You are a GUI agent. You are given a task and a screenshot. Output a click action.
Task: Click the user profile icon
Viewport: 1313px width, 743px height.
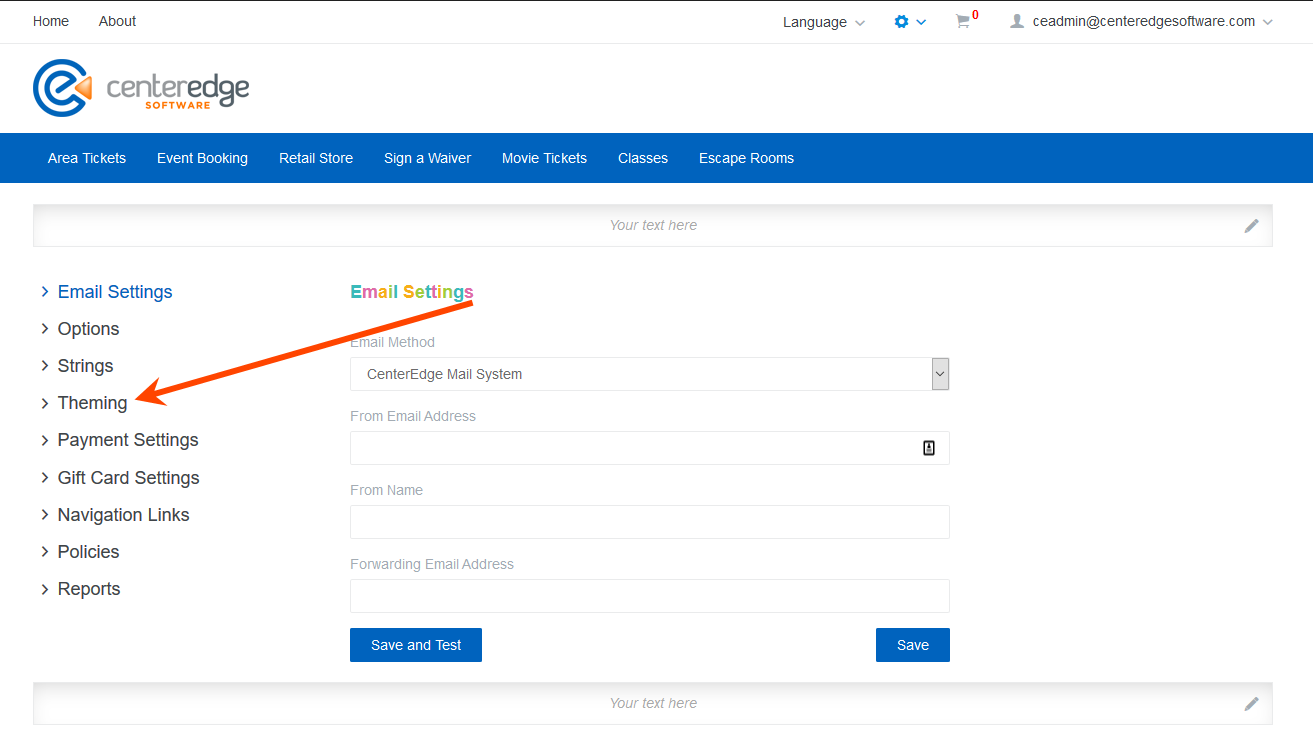tap(1017, 21)
